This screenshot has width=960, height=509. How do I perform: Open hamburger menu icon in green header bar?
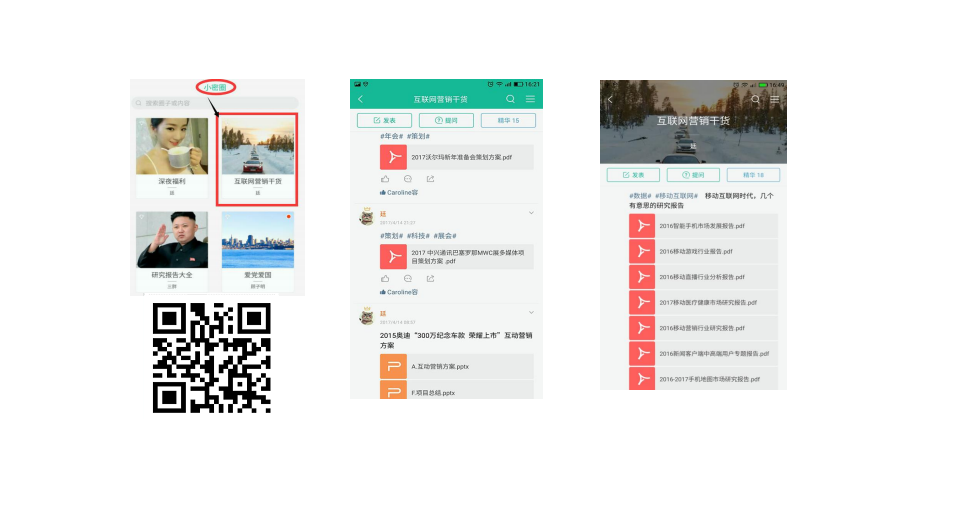point(530,99)
